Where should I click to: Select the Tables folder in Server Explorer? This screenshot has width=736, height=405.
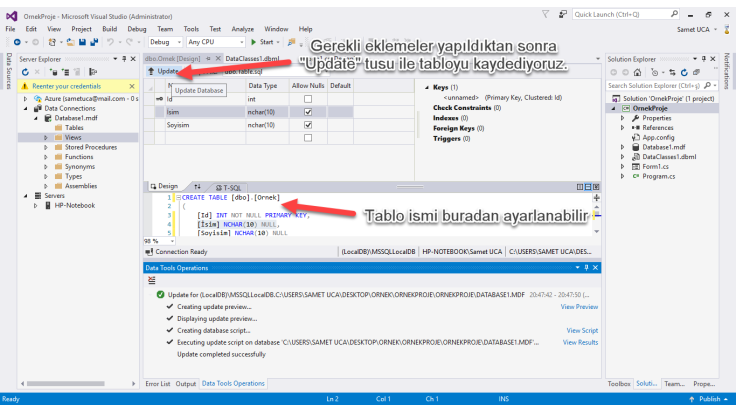(x=74, y=128)
